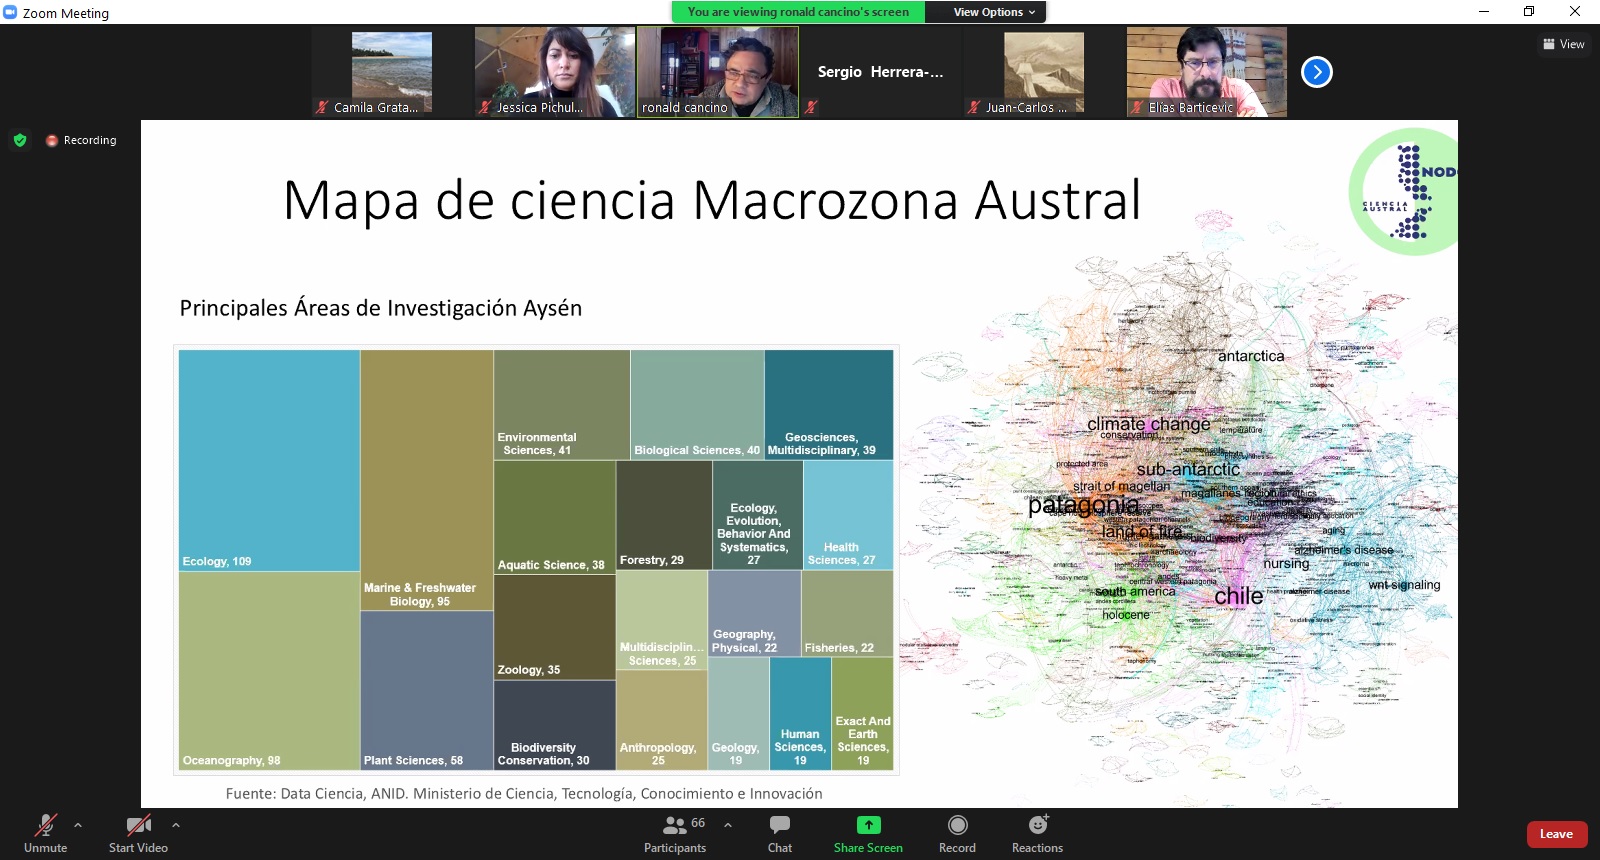Image resolution: width=1600 pixels, height=860 pixels.
Task: Open the Chat panel
Action: [x=780, y=826]
